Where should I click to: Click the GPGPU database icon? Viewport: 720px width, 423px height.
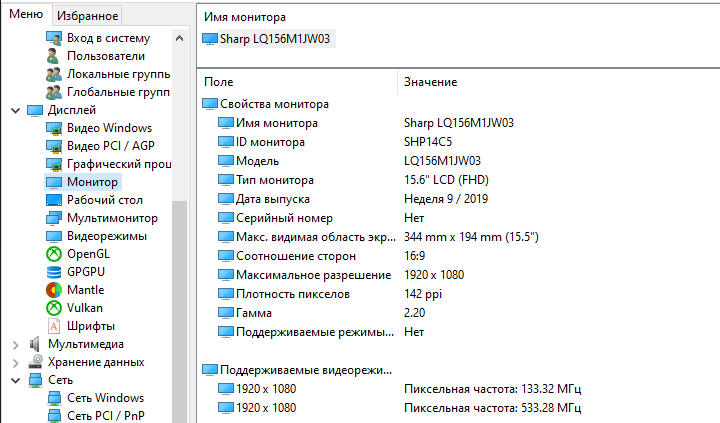tap(54, 272)
